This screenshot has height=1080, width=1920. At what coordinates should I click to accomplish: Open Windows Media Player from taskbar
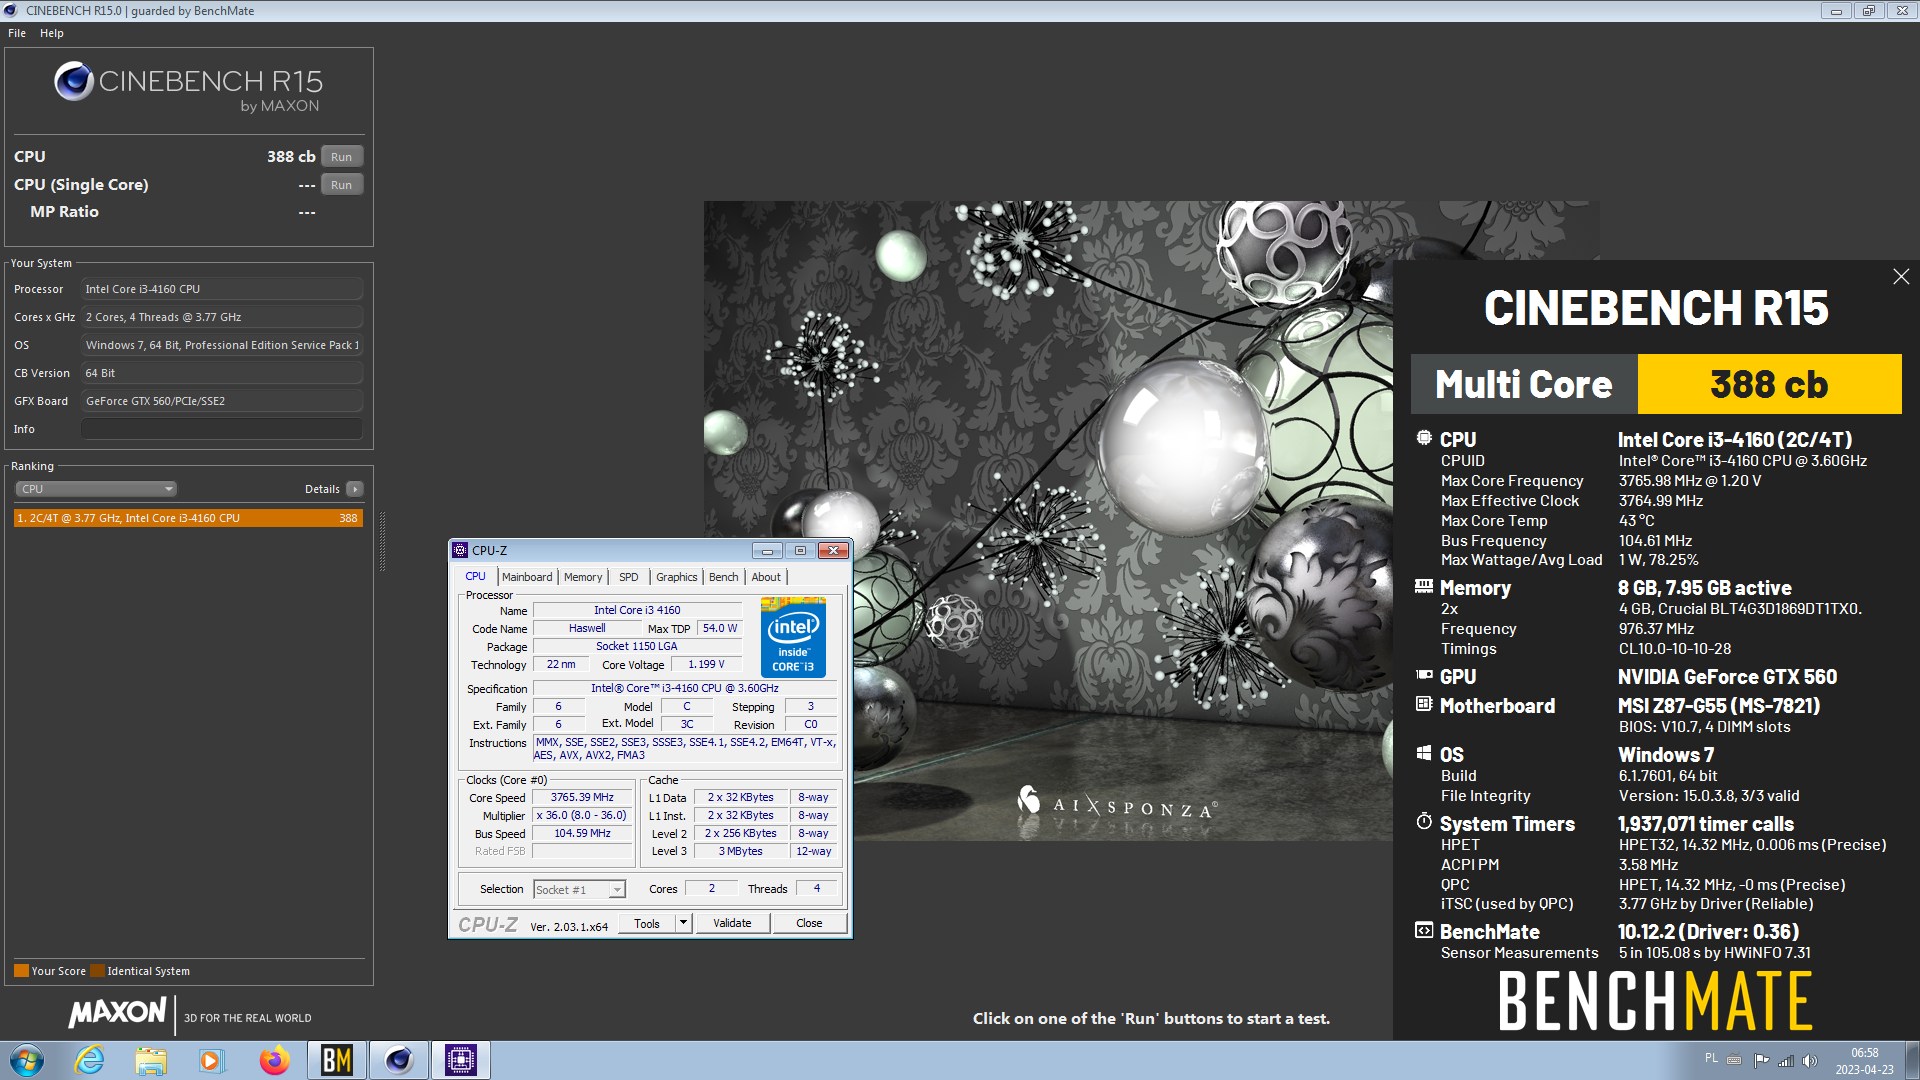[x=211, y=1060]
